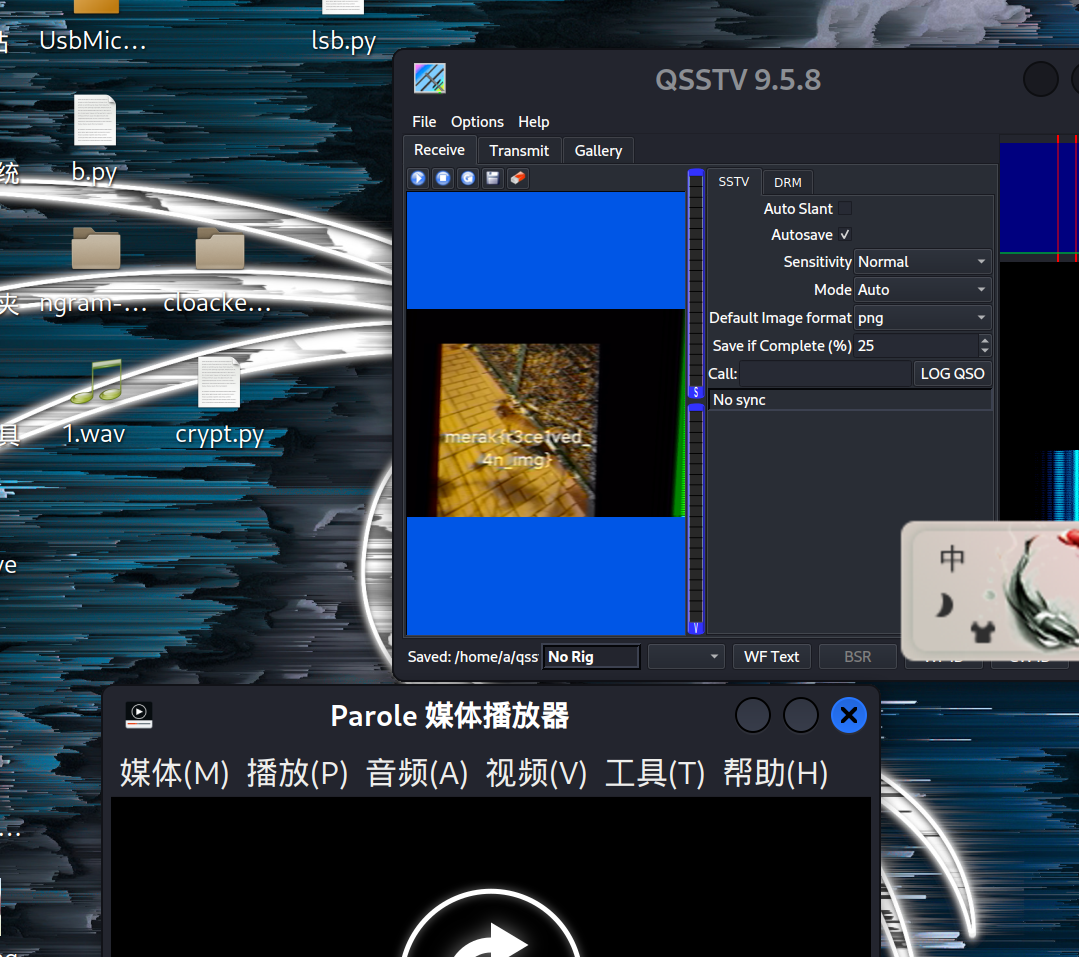1079x957 pixels.
Task: Save the received image via floppy disk icon
Action: [x=492, y=178]
